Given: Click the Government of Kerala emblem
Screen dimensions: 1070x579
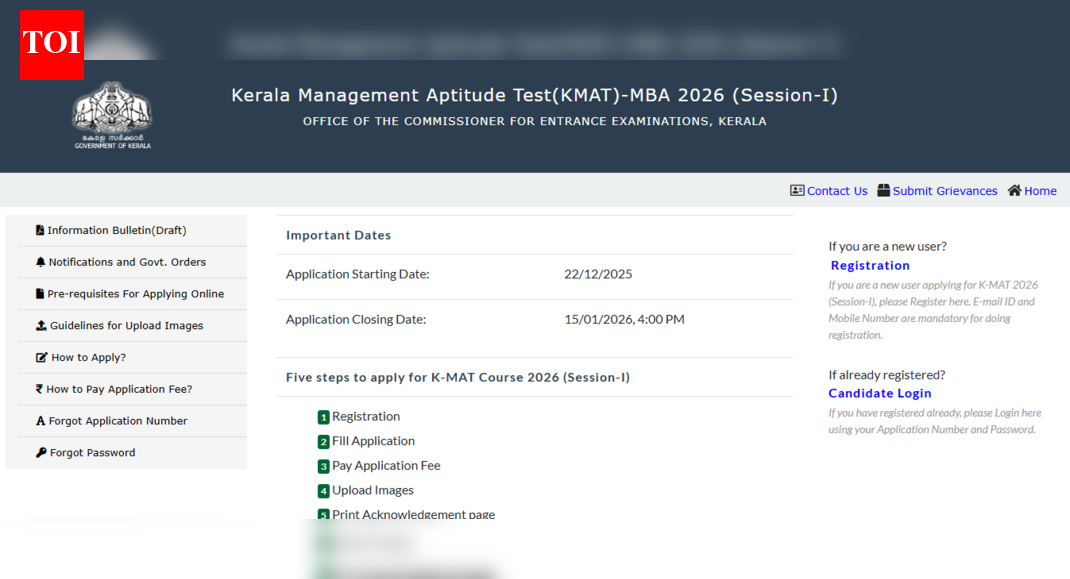Looking at the screenshot, I should click(111, 113).
